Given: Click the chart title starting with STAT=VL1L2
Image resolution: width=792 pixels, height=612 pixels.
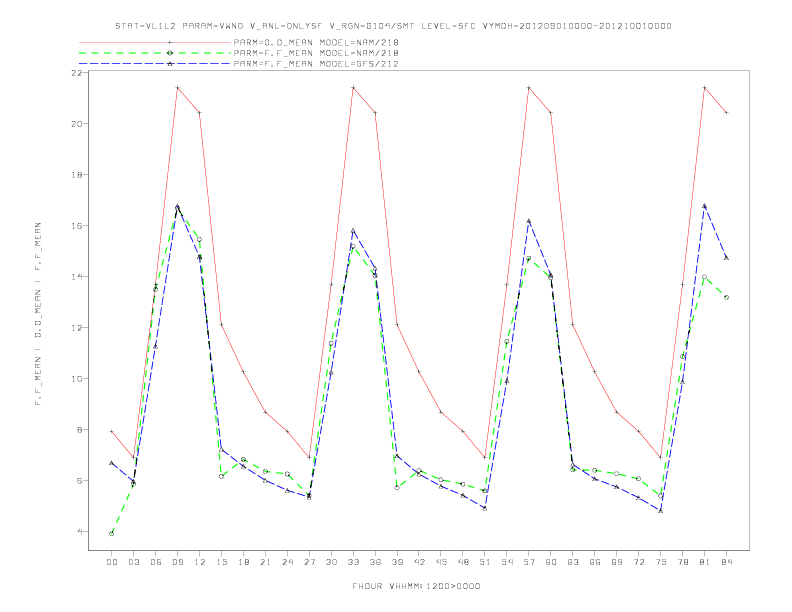Looking at the screenshot, I should click(x=393, y=26).
